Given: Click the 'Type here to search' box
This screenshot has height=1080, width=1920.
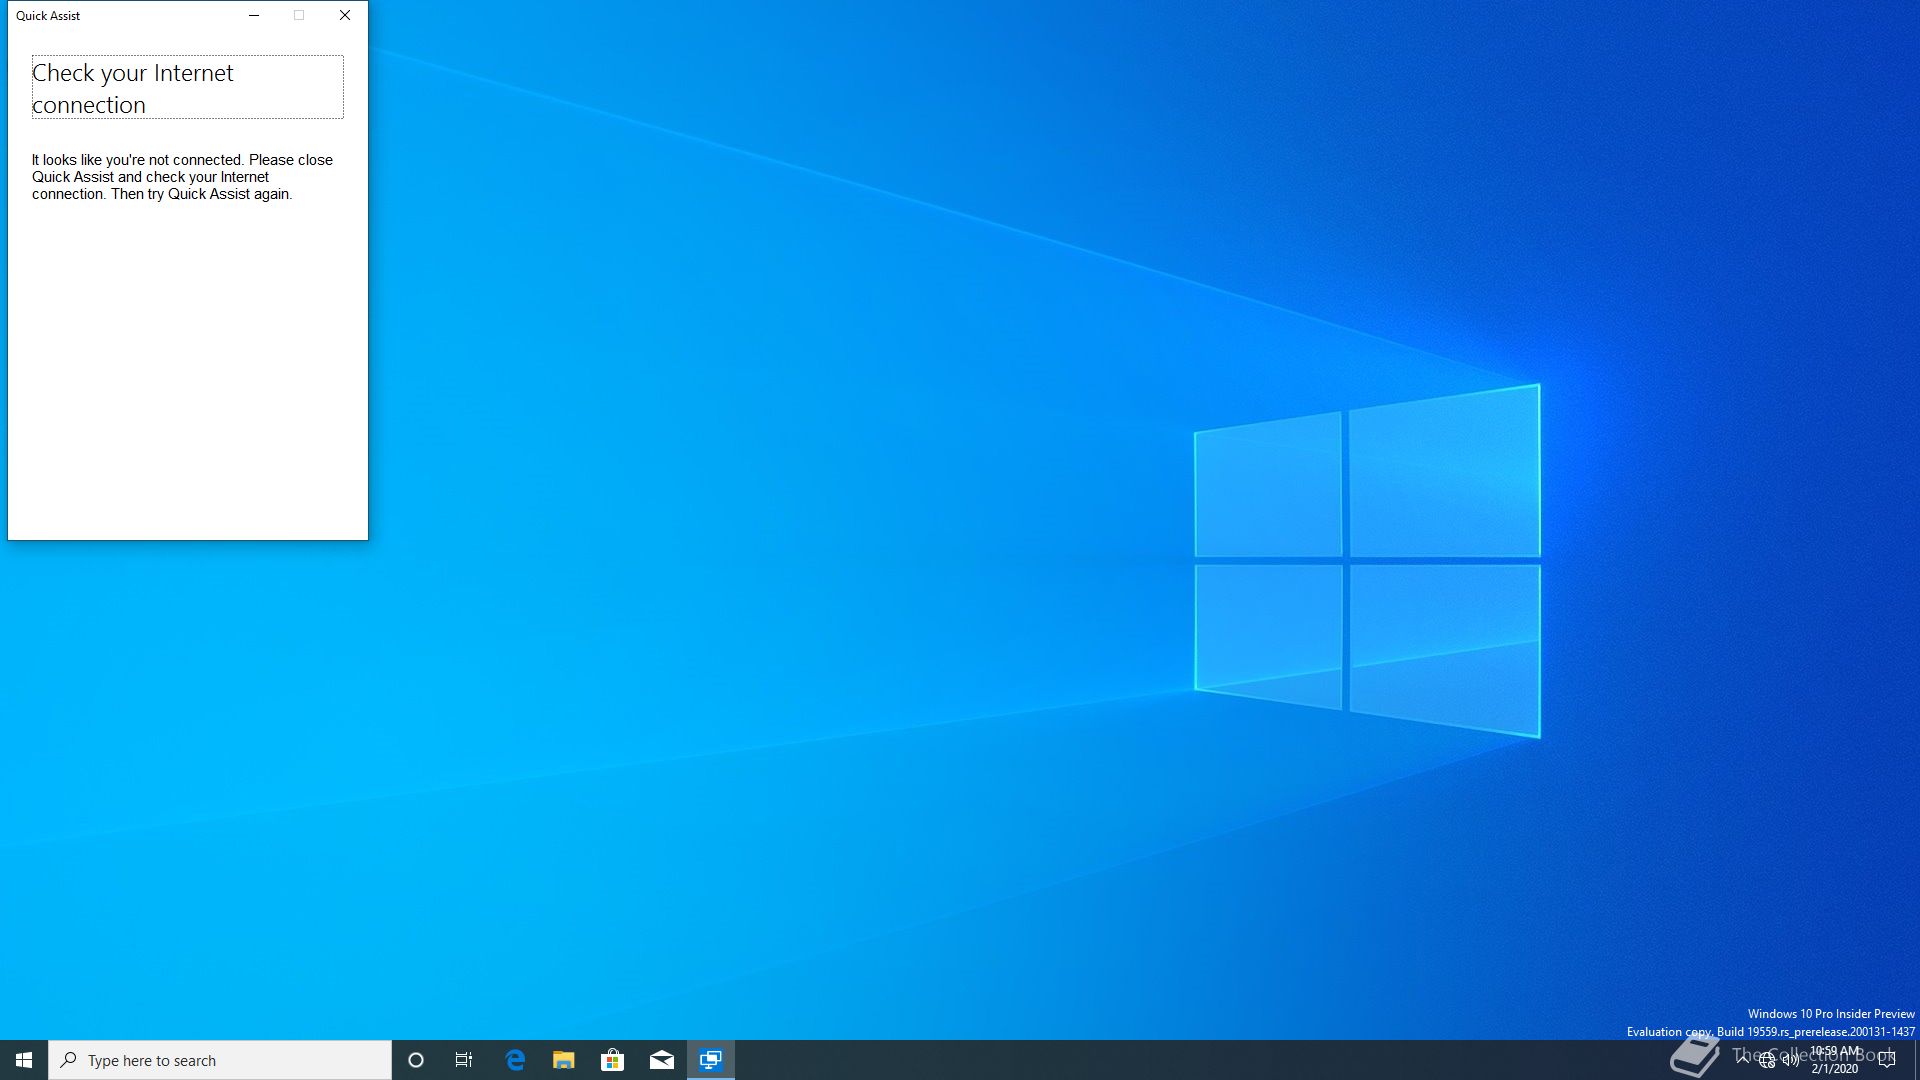Looking at the screenshot, I should (x=220, y=1060).
